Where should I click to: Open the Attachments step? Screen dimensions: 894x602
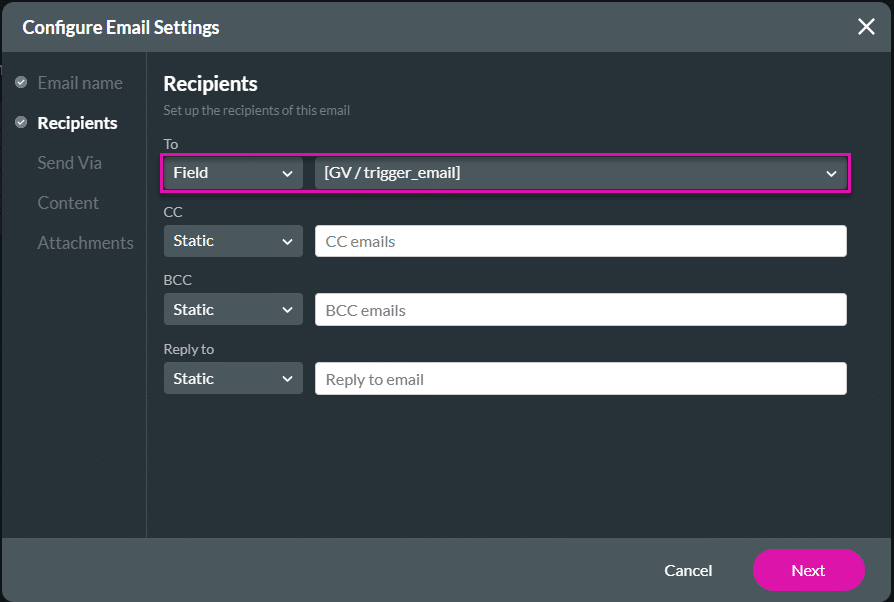85,242
